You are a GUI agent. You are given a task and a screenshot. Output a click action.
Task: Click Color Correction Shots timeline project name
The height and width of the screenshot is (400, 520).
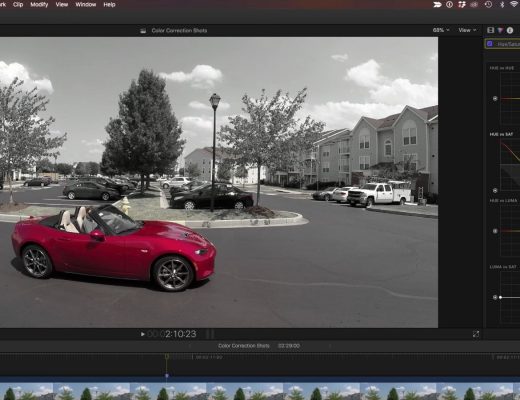pos(244,346)
